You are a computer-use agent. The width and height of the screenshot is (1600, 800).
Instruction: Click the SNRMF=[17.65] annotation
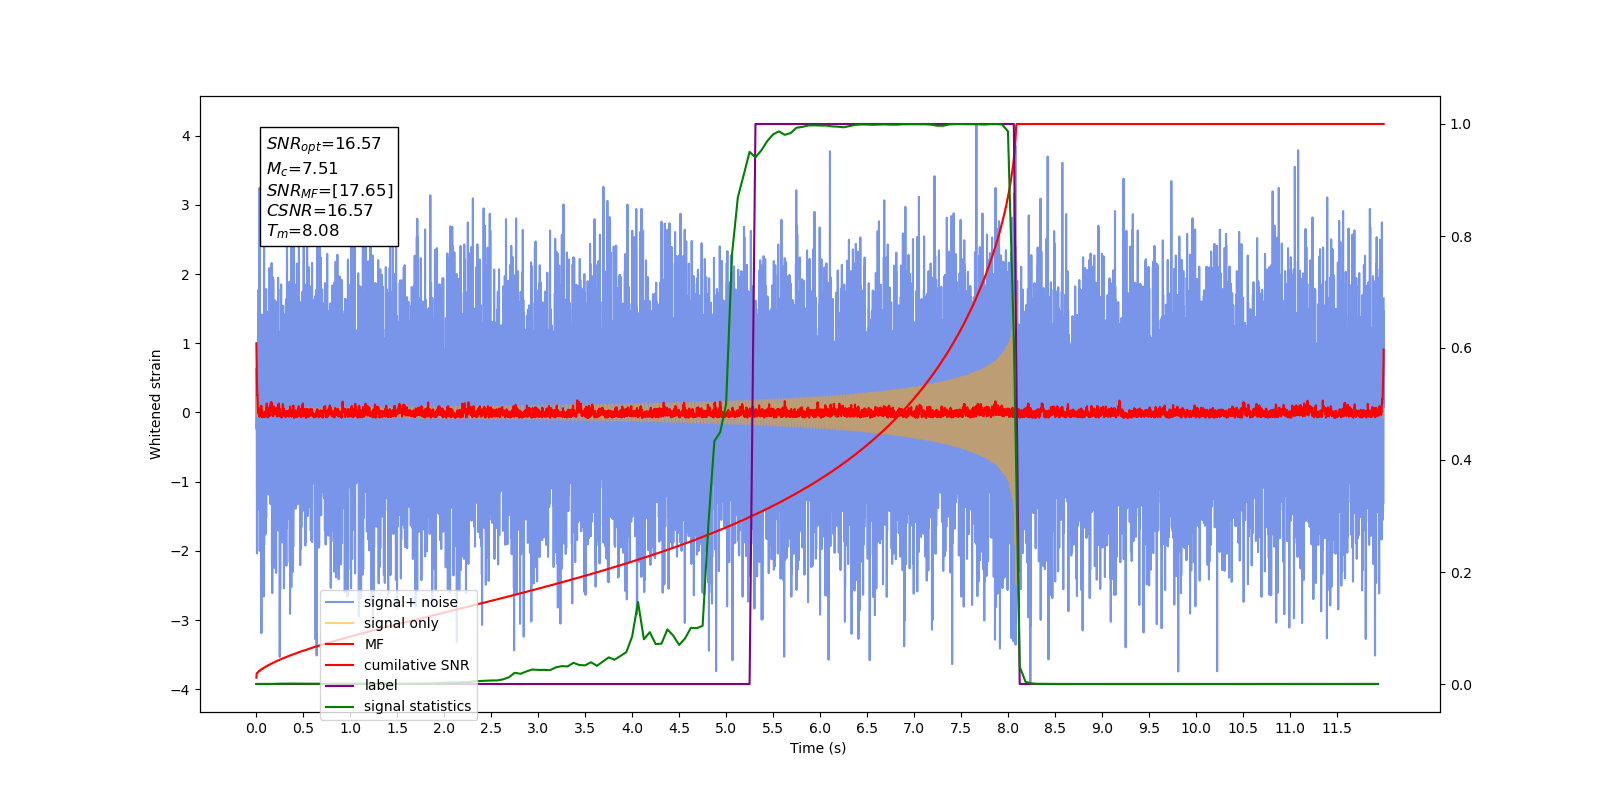pyautogui.click(x=330, y=190)
